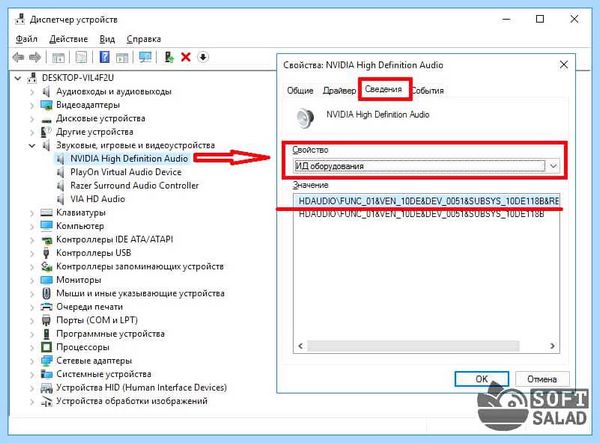Click the Back arrow toolbar icon
This screenshot has width=600, height=443.
pyautogui.click(x=18, y=57)
